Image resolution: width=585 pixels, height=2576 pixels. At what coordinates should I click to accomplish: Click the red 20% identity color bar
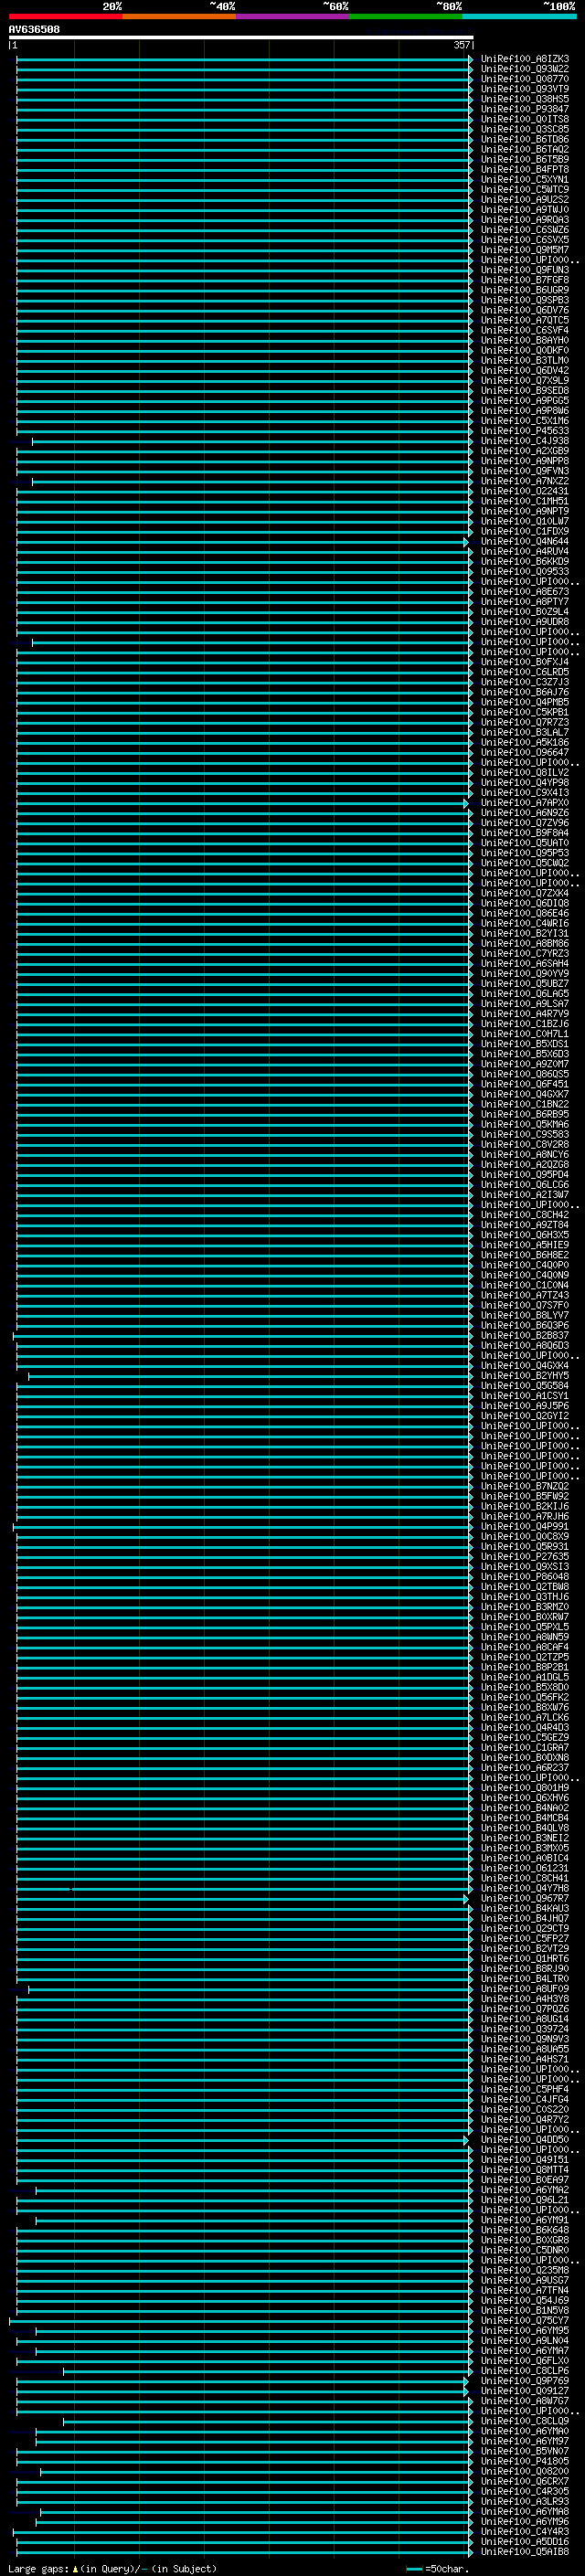65,16
